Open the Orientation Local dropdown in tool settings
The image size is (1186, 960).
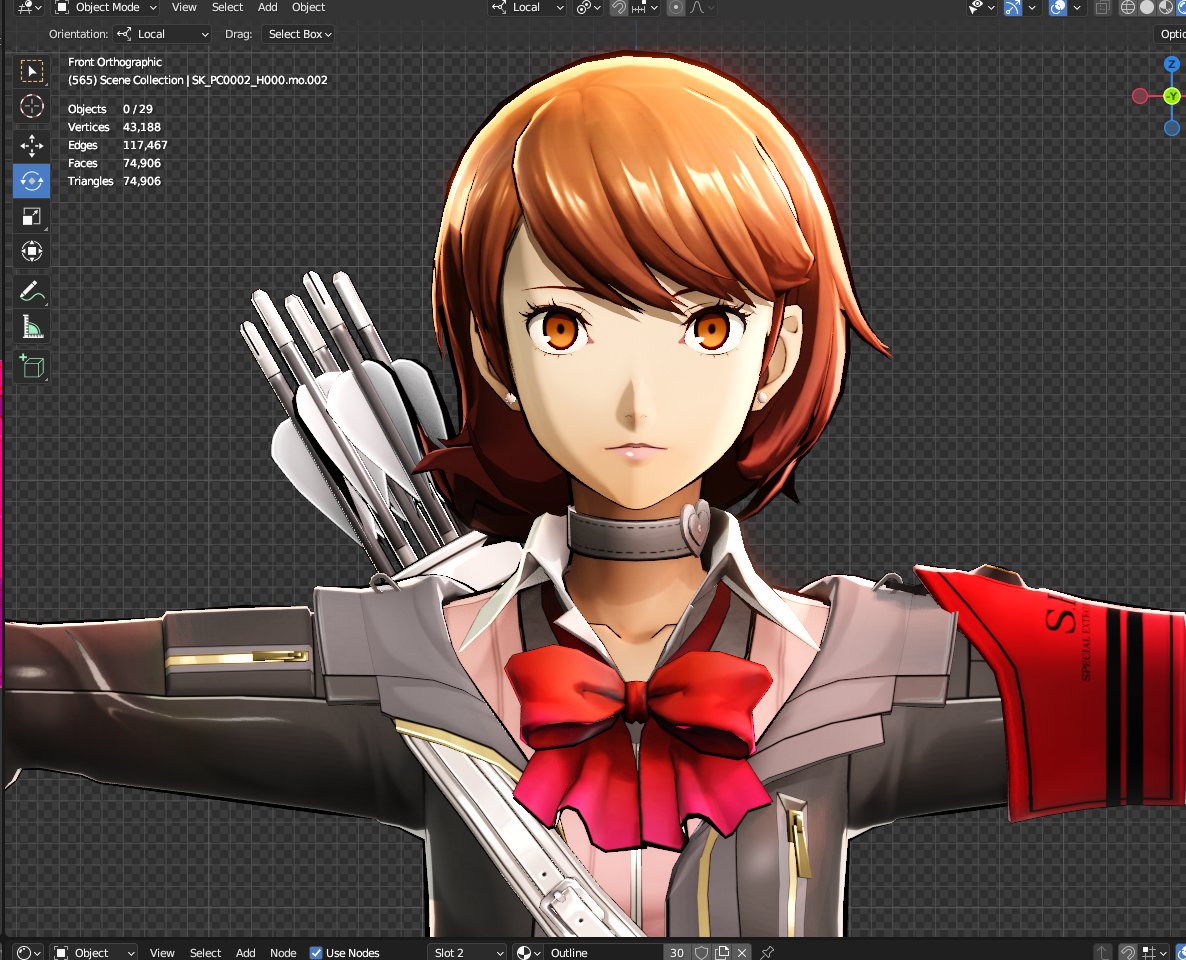point(162,34)
